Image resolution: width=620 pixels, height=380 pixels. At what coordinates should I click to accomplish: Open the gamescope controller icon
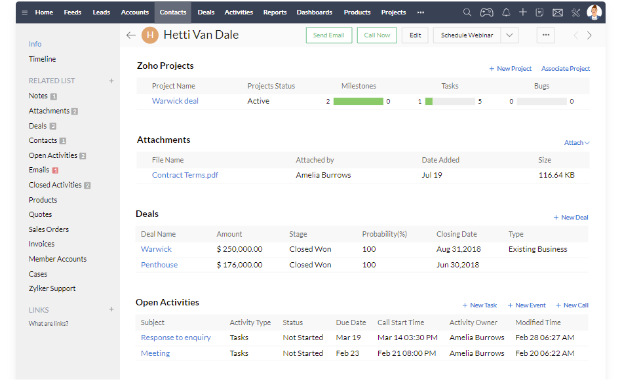click(486, 13)
